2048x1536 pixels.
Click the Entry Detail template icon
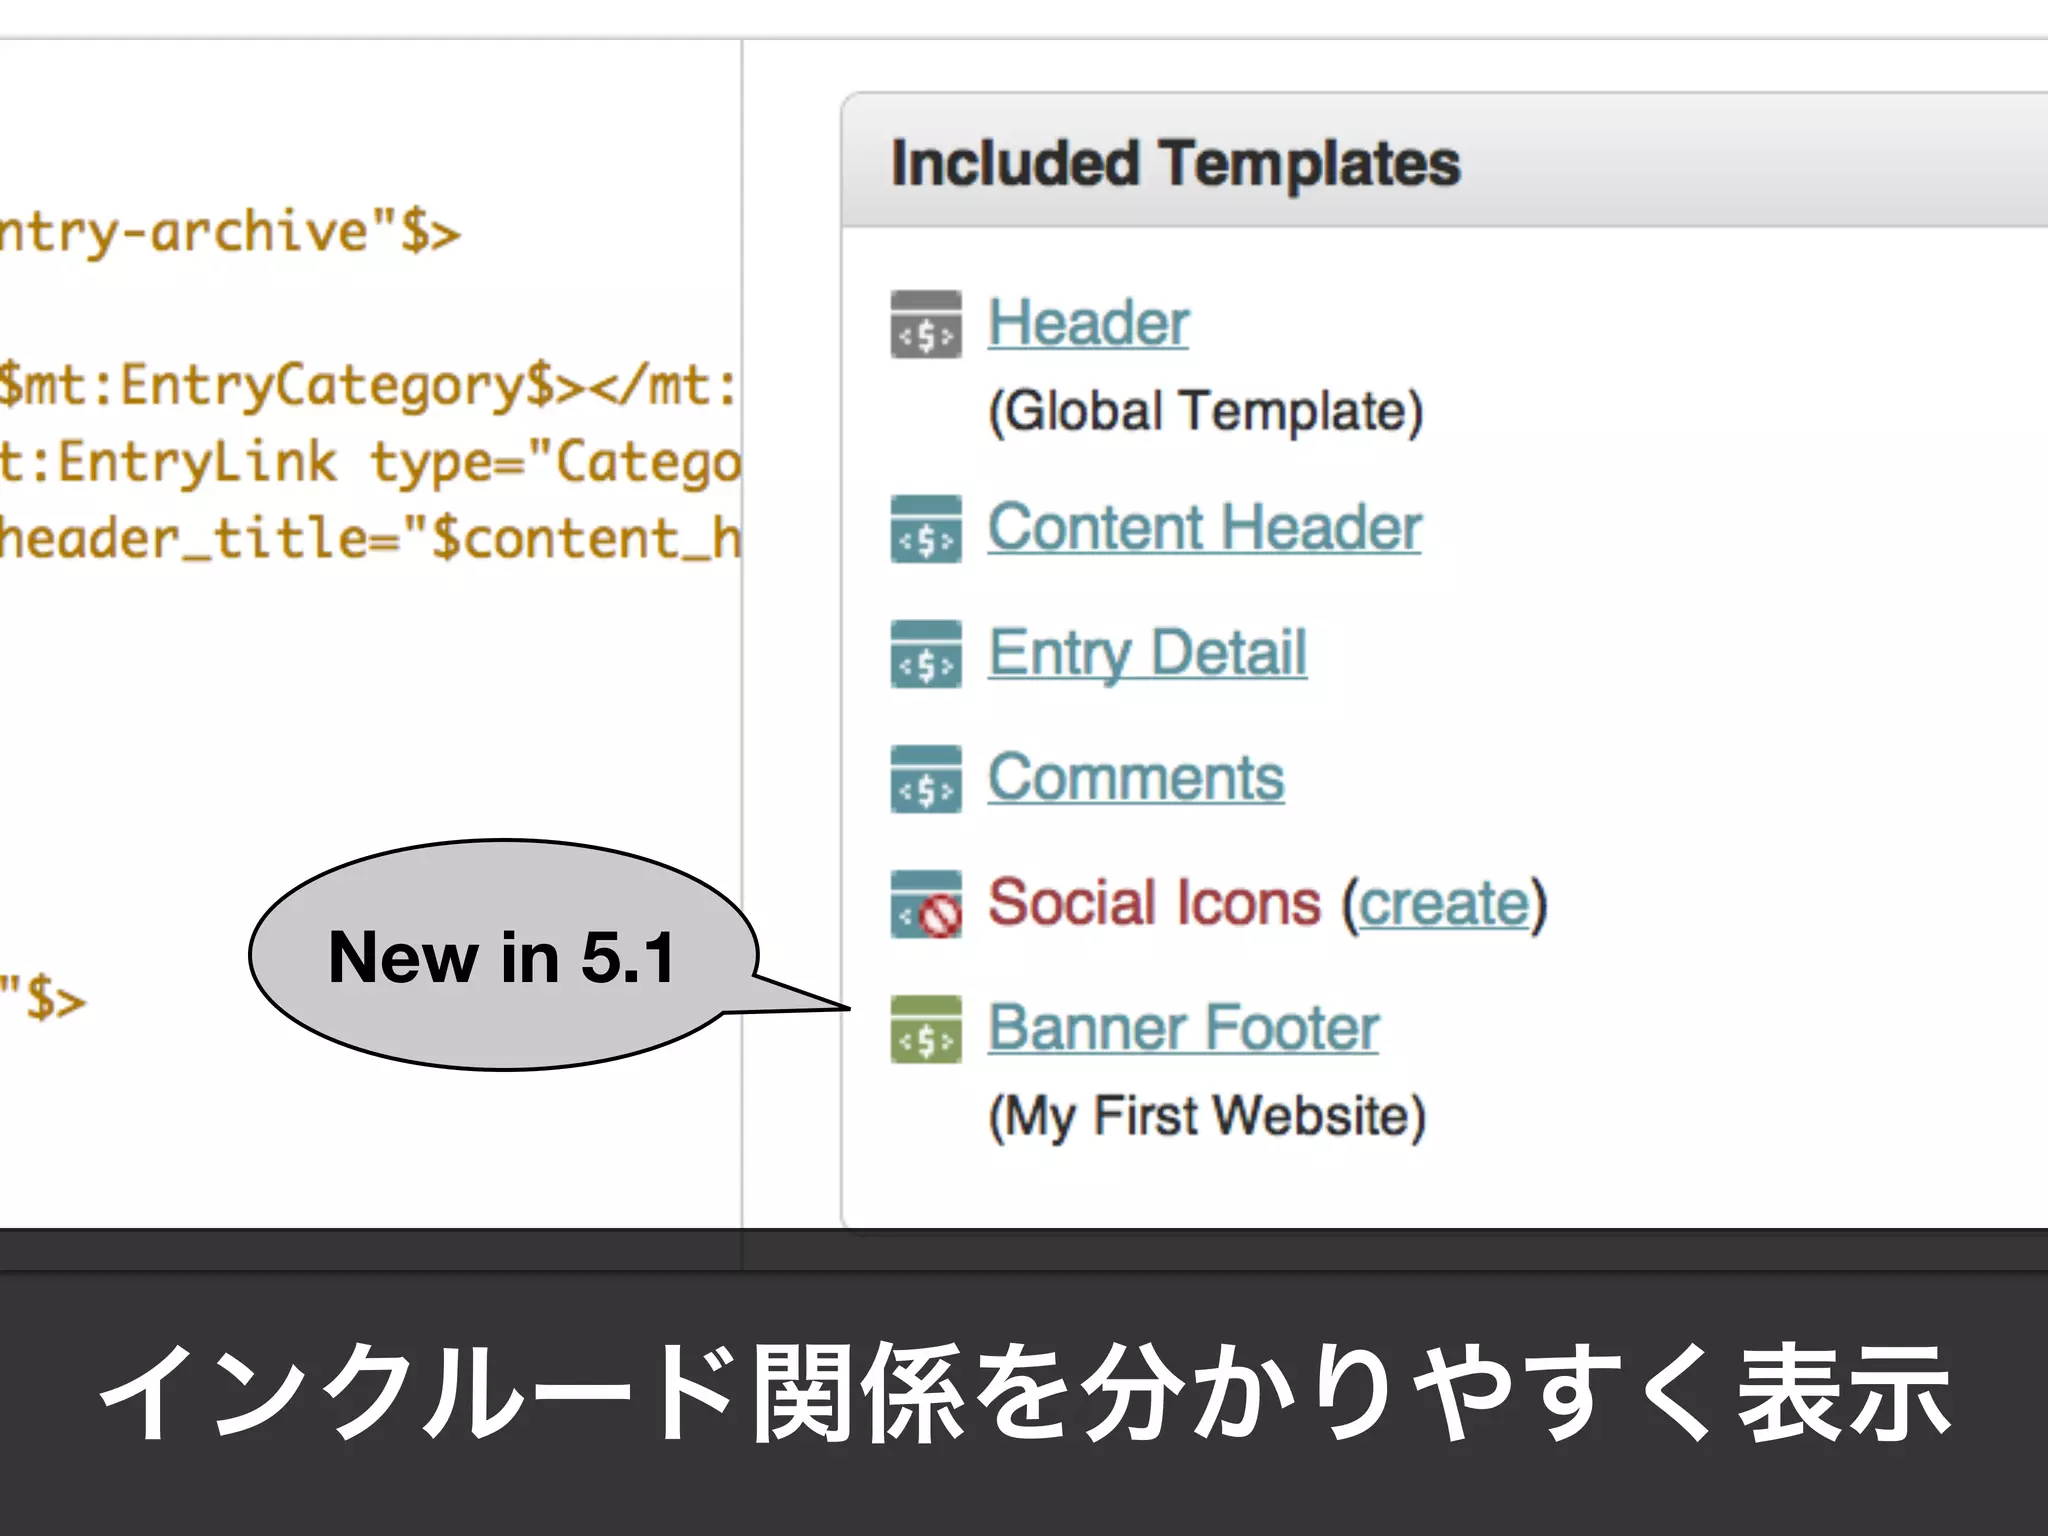tap(926, 654)
